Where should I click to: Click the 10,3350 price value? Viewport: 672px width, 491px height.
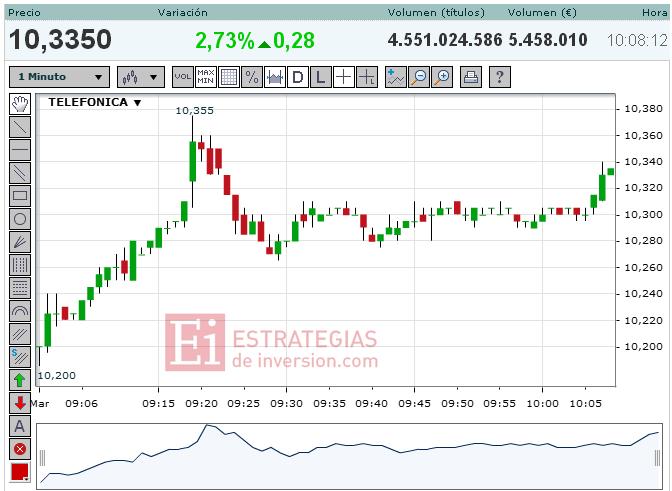click(x=60, y=39)
